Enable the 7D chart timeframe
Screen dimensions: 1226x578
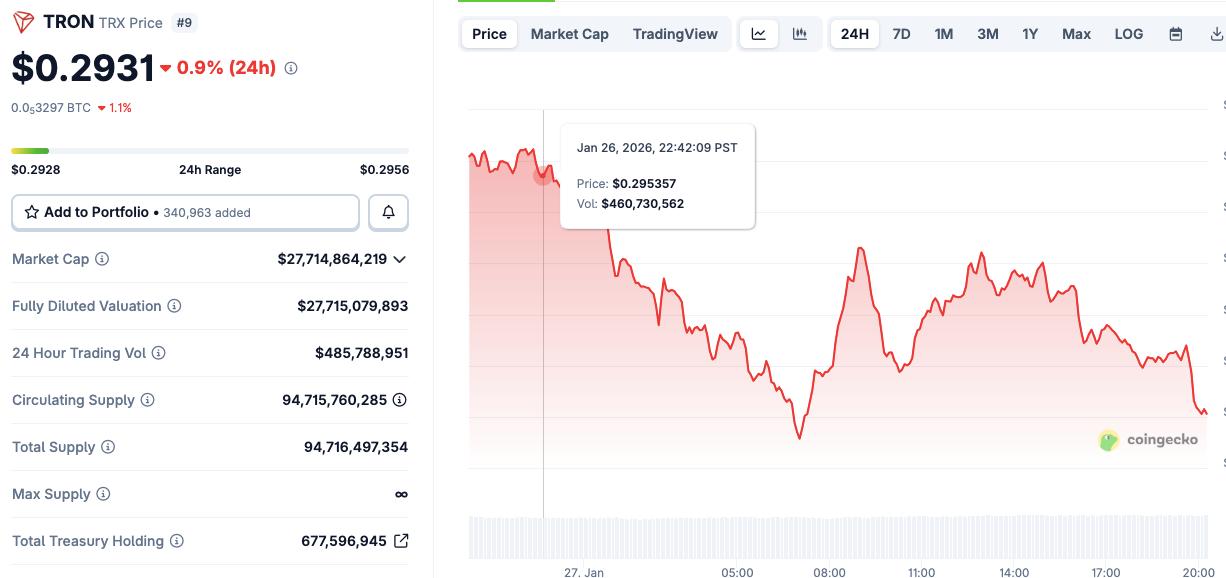[902, 33]
